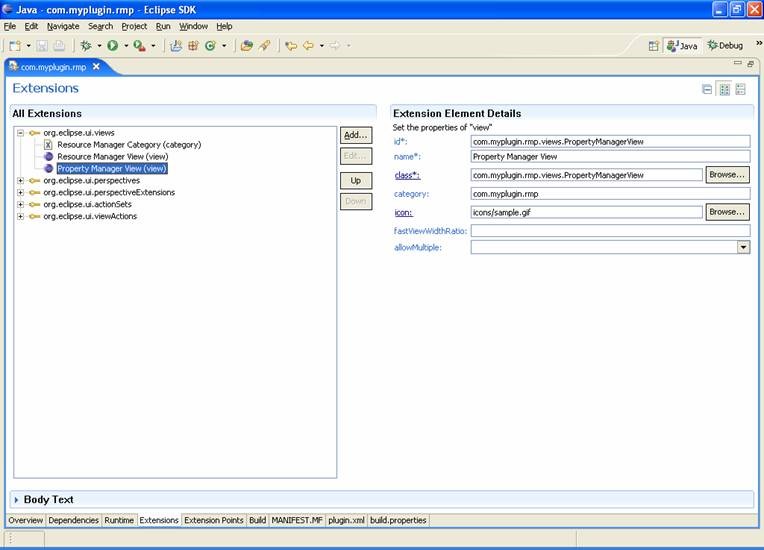Viewport: 764px width, 550px height.
Task: Open the Run menu
Action: click(x=163, y=26)
